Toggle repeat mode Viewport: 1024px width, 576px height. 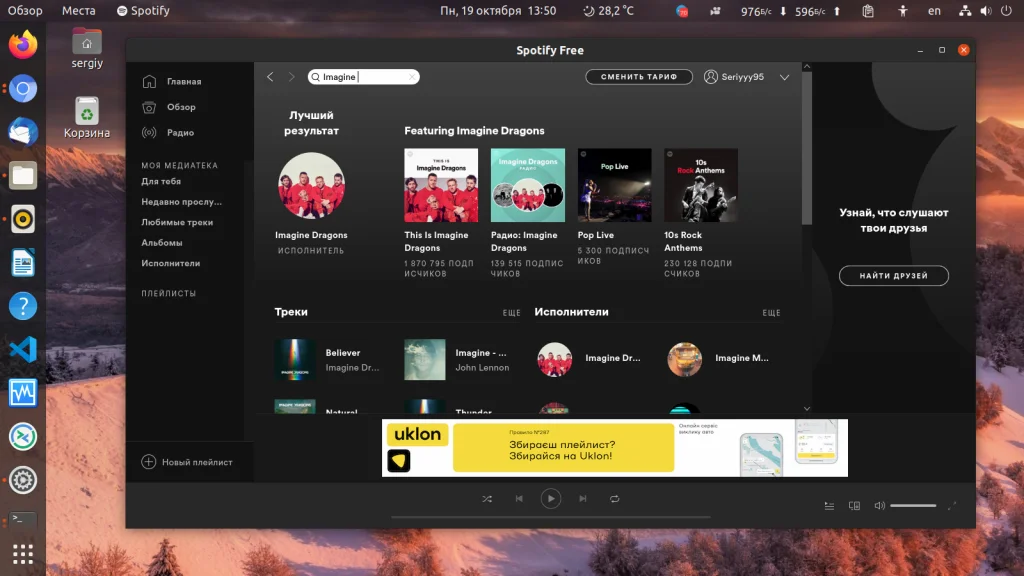pos(615,499)
